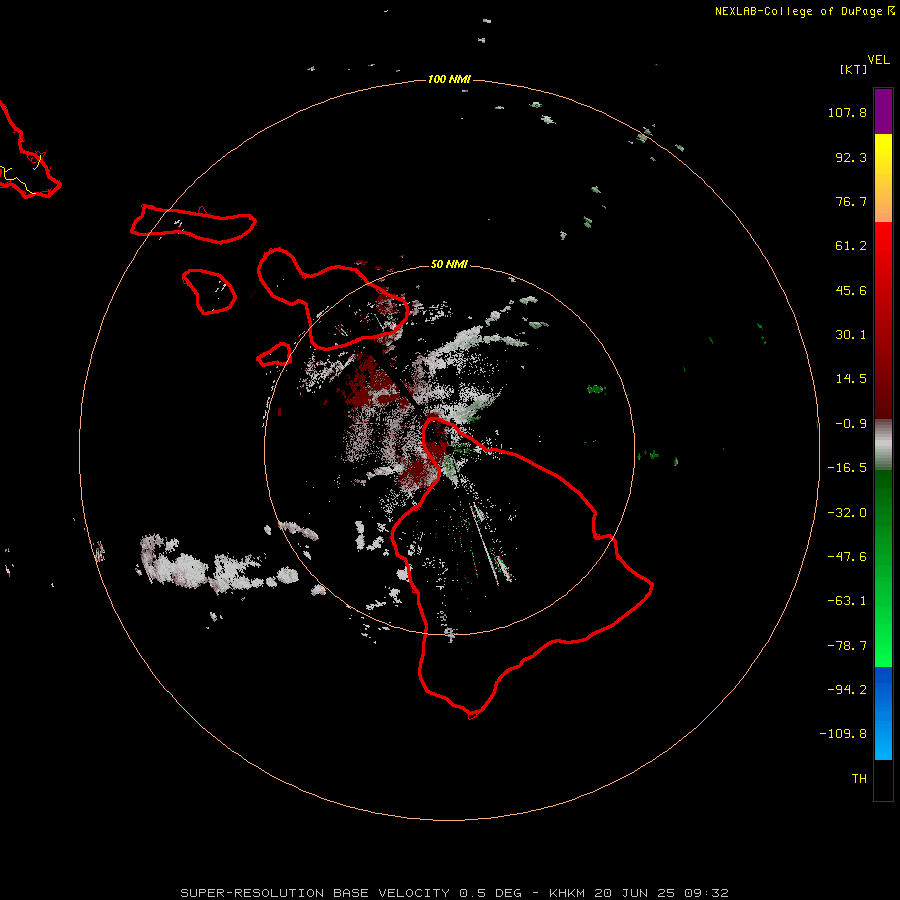Click the 45.6 velocity scale value
The height and width of the screenshot is (900, 900).
click(851, 290)
